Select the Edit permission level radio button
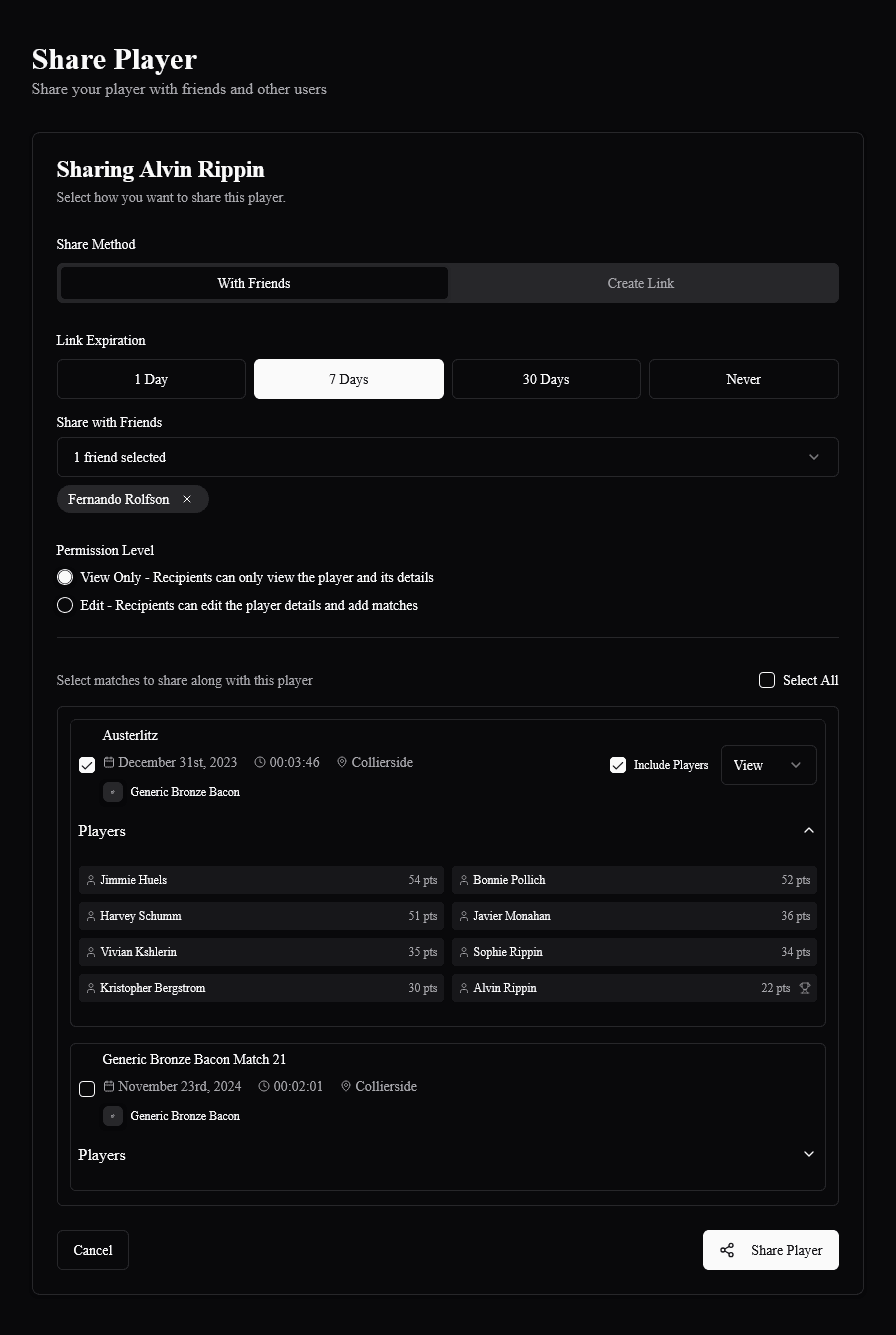The image size is (896, 1335). [x=65, y=605]
